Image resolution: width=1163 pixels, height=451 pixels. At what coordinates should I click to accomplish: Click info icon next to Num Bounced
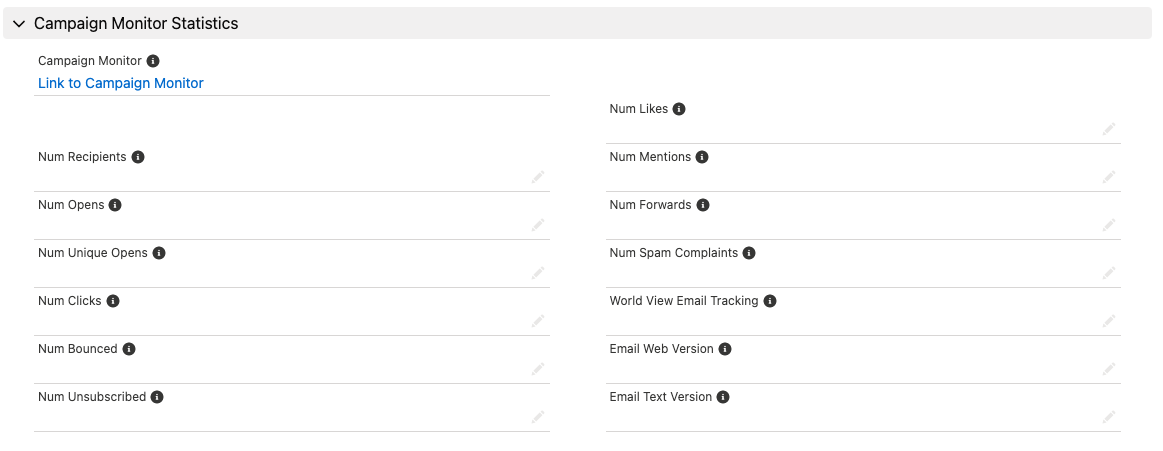[x=129, y=349]
